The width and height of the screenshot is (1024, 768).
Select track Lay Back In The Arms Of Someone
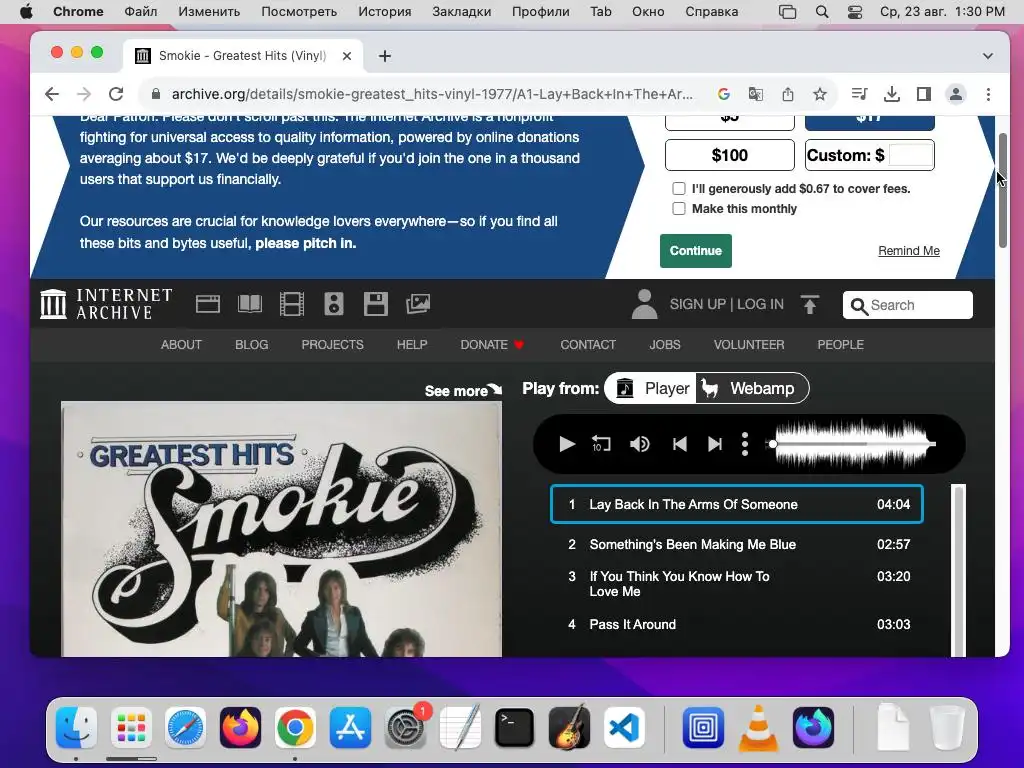click(737, 504)
